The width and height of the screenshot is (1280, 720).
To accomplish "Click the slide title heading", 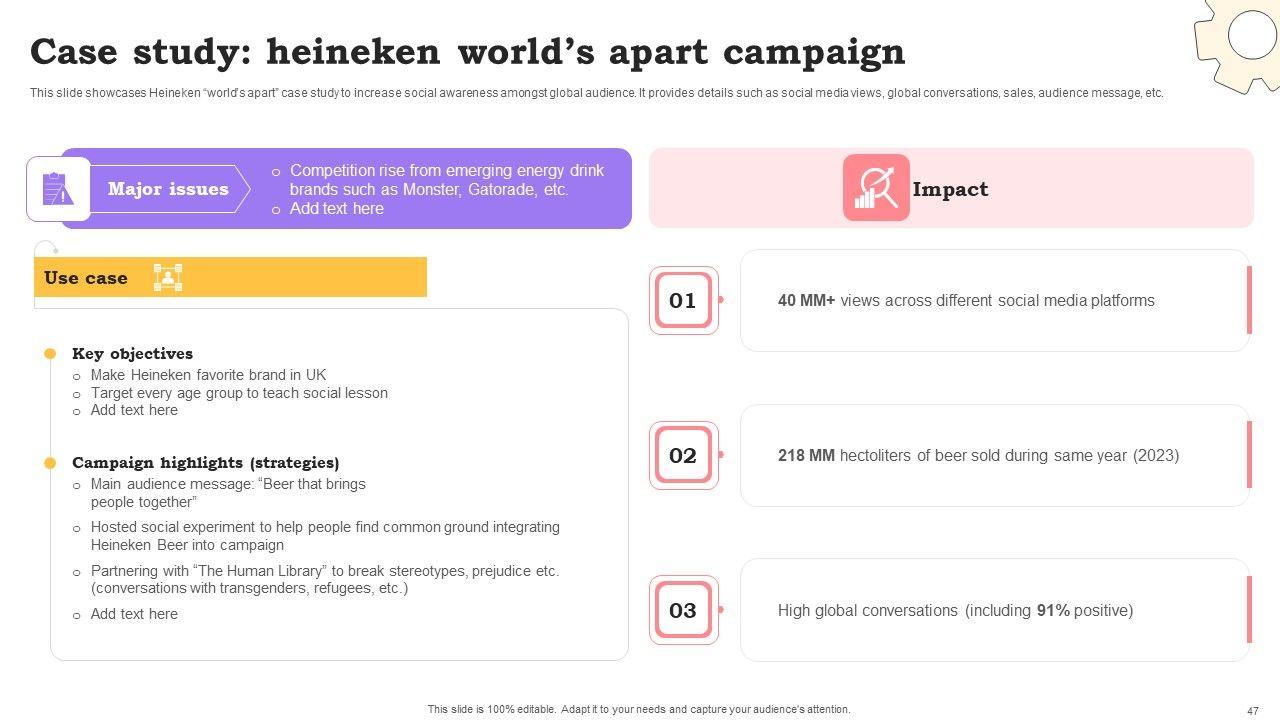I will click(x=467, y=52).
